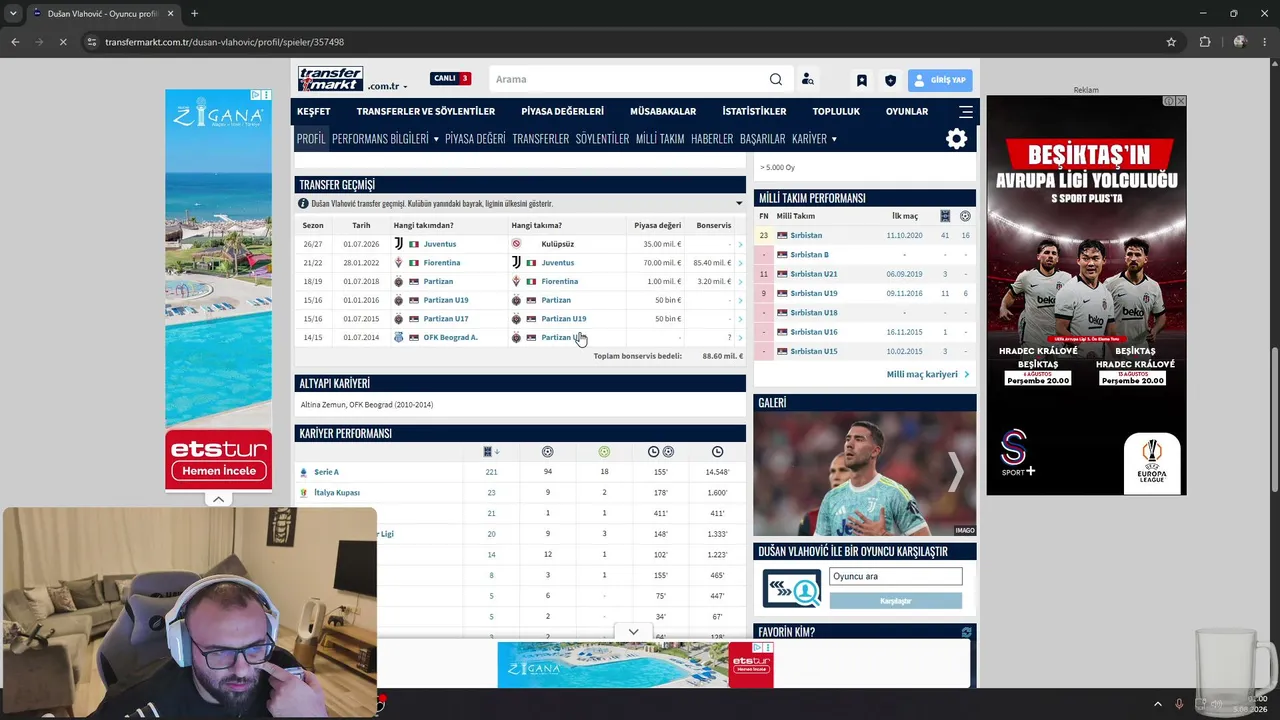Click the compare players icon
The height and width of the screenshot is (720, 1280).
791,589
